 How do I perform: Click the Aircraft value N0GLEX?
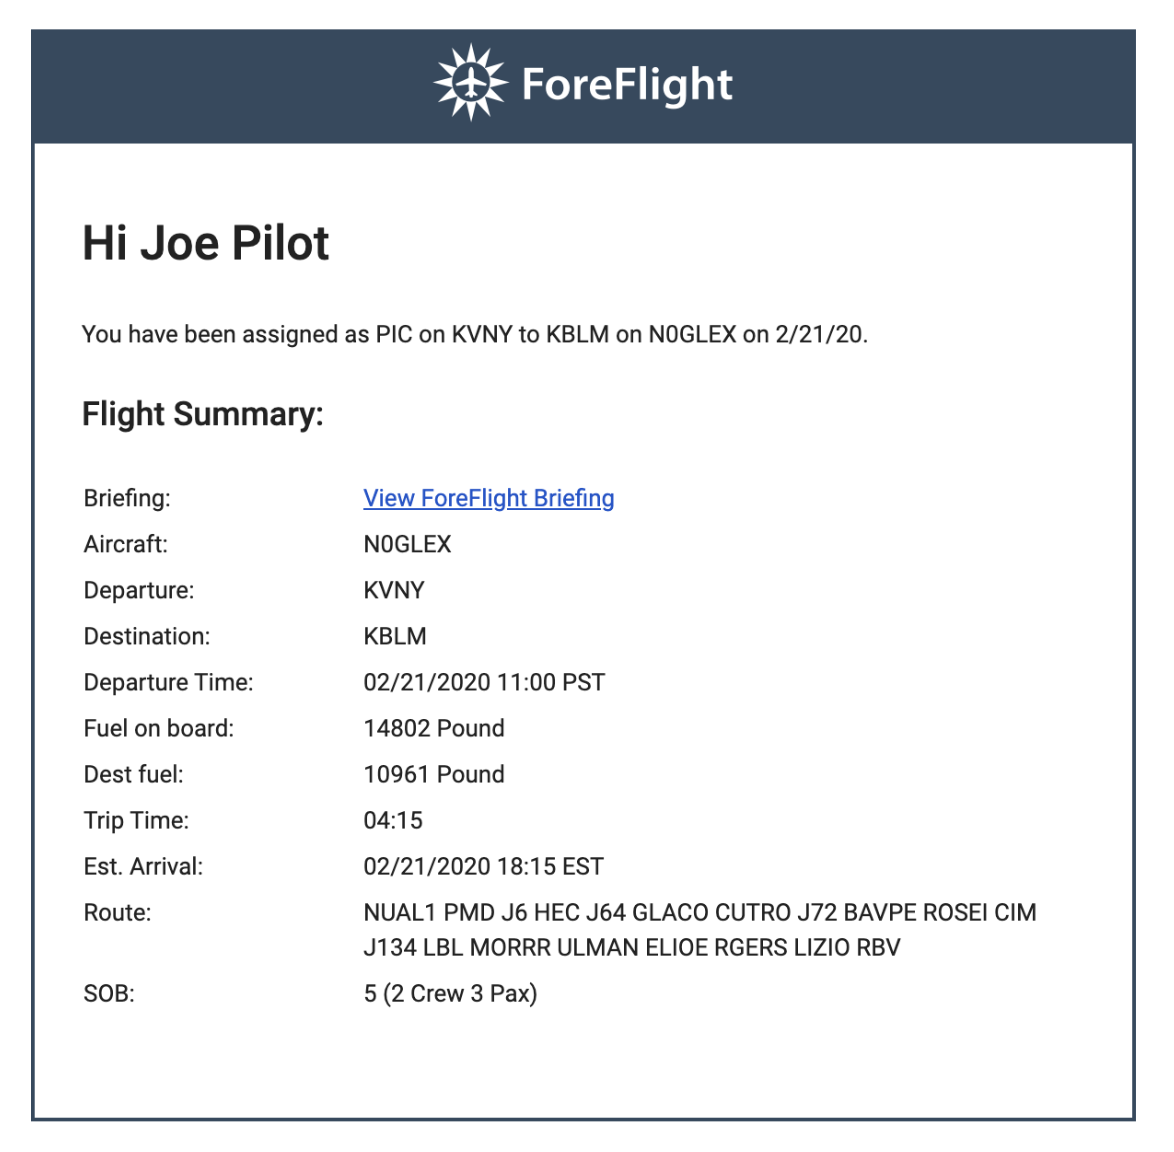(407, 544)
